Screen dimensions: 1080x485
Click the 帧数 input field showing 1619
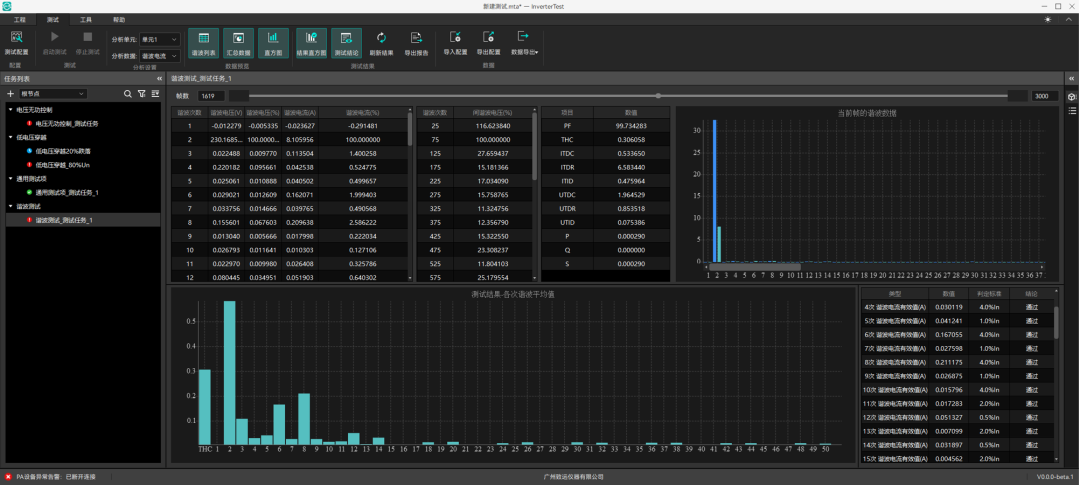pyautogui.click(x=209, y=96)
